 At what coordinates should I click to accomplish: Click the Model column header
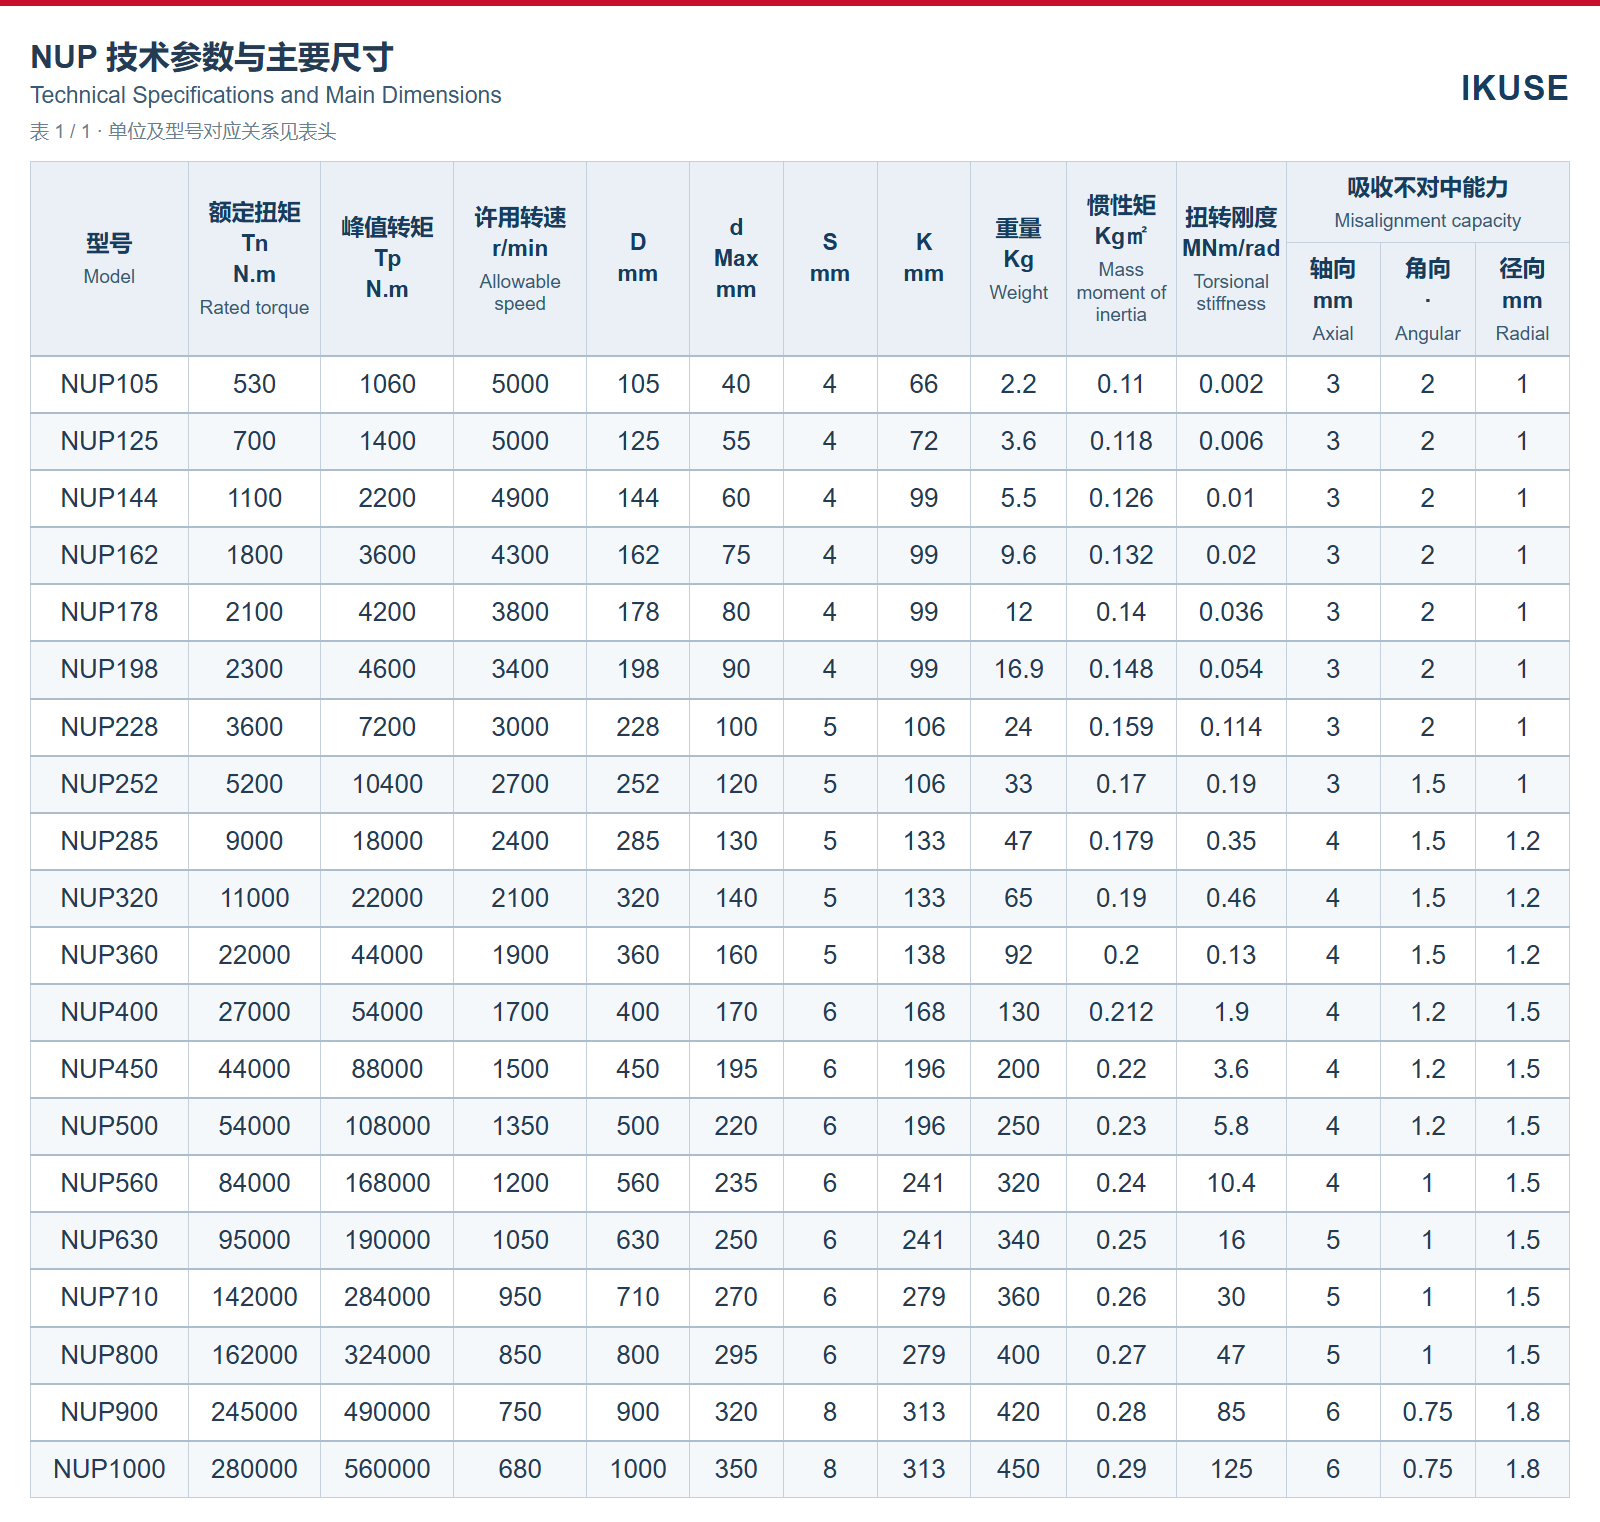click(109, 259)
